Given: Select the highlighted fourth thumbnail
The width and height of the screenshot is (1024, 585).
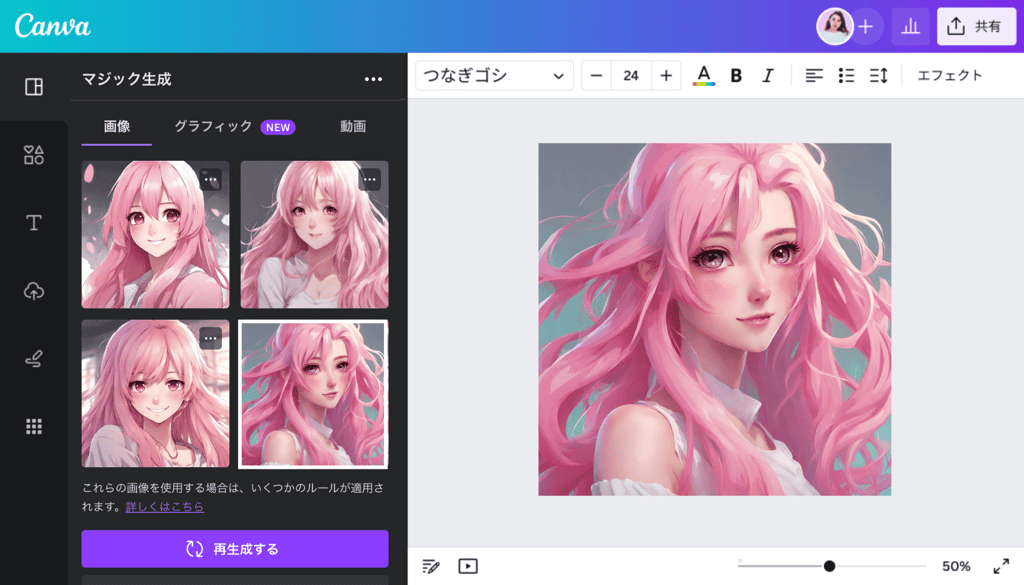Looking at the screenshot, I should pos(313,394).
